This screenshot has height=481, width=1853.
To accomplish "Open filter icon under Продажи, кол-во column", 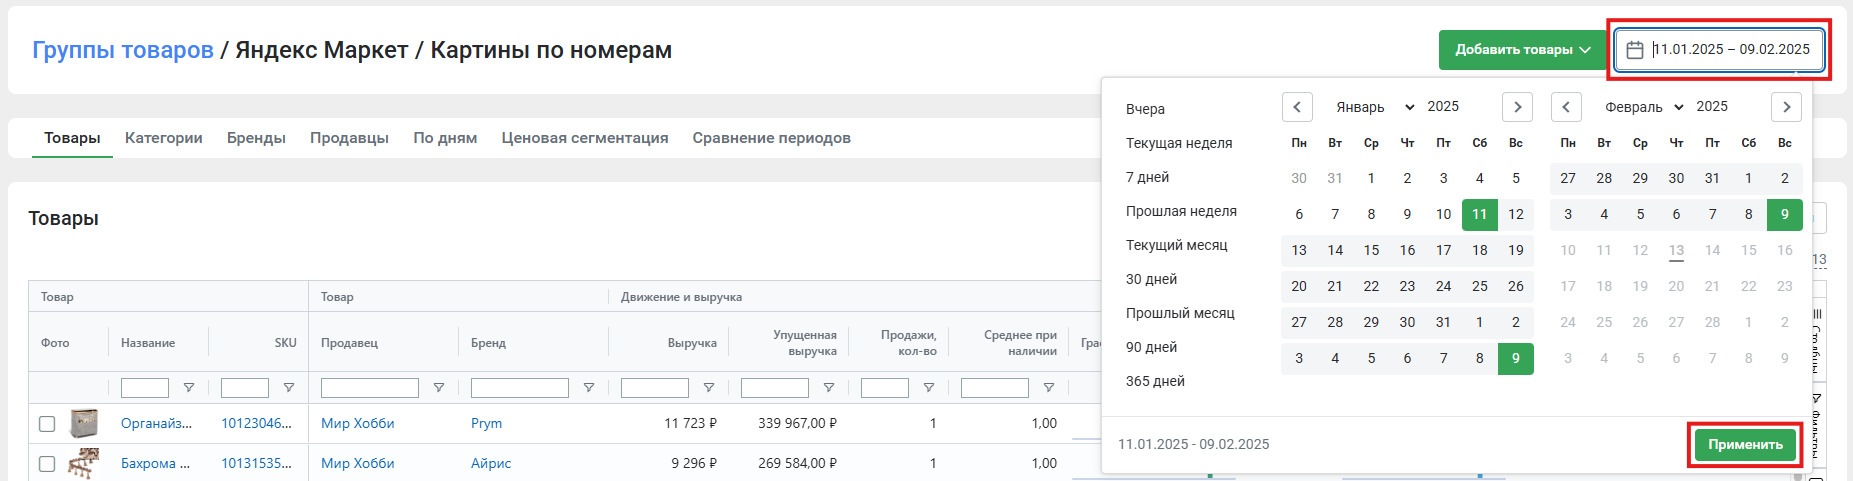I will tap(928, 388).
